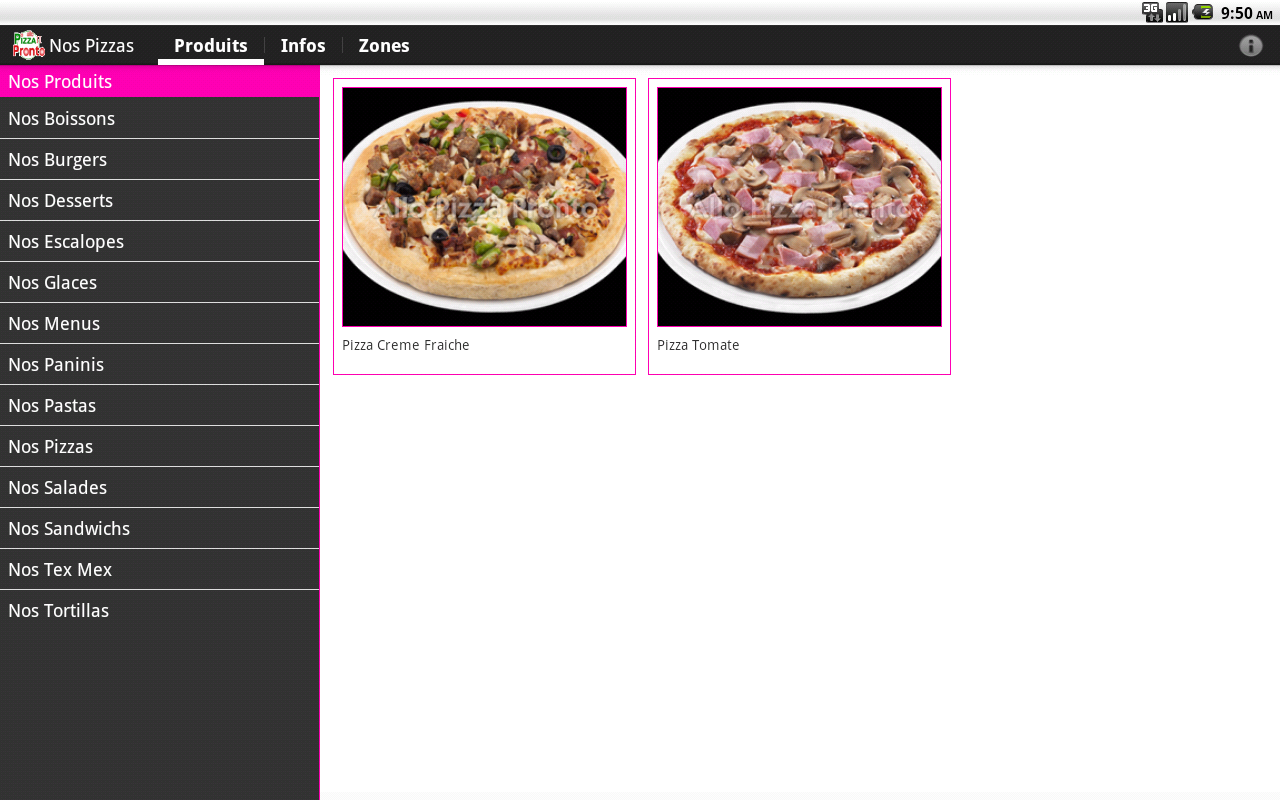The image size is (1280, 800).
Task: Open the Nos Boissons category
Action: coord(160,119)
